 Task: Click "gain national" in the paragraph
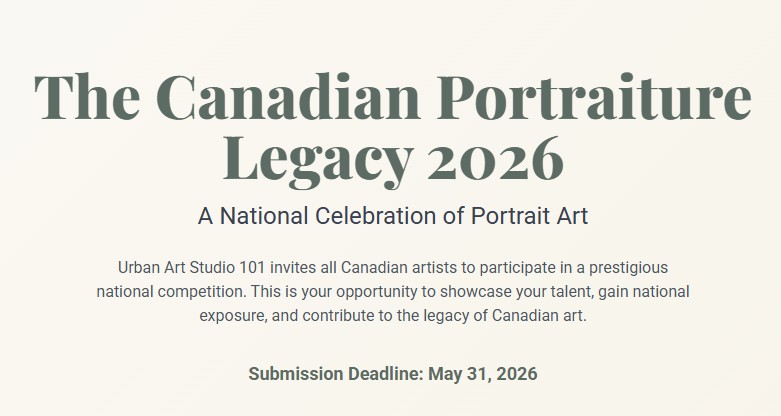coord(642,292)
